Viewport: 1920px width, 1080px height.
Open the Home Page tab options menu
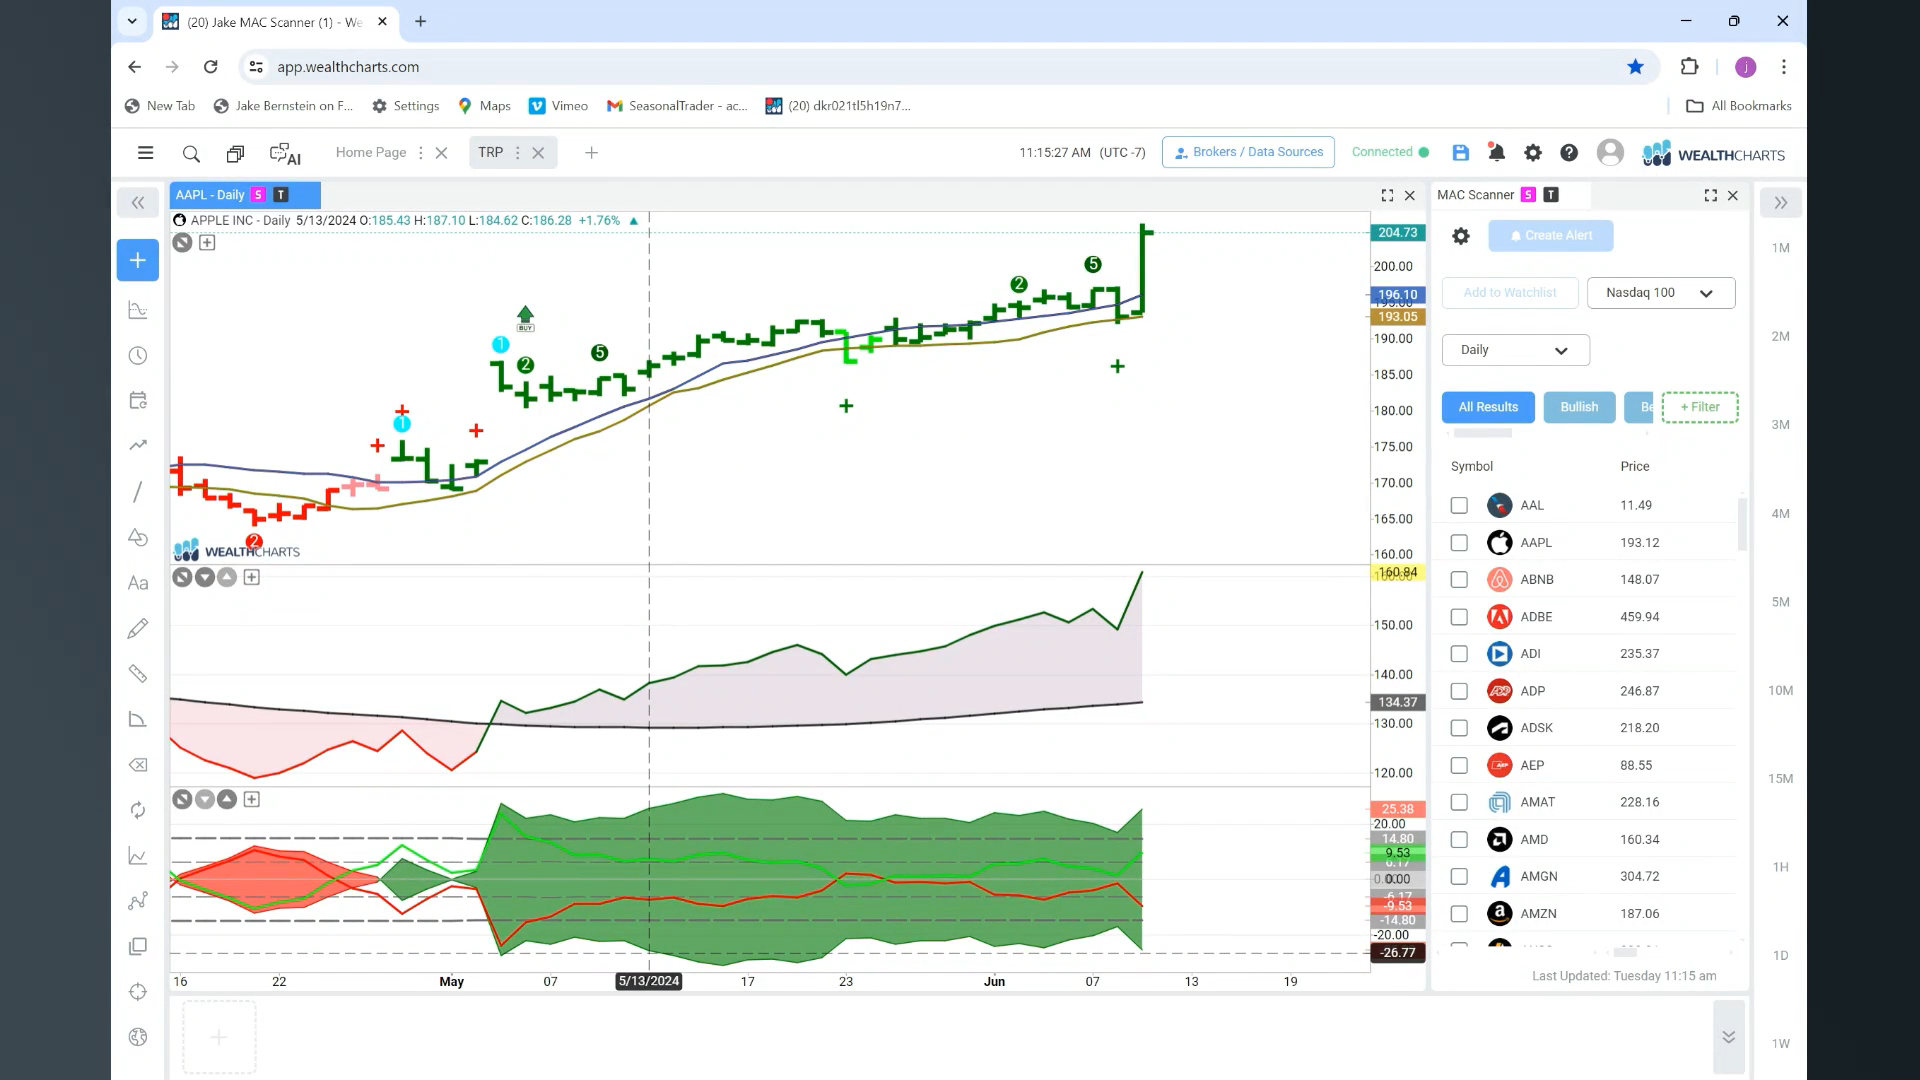click(420, 153)
